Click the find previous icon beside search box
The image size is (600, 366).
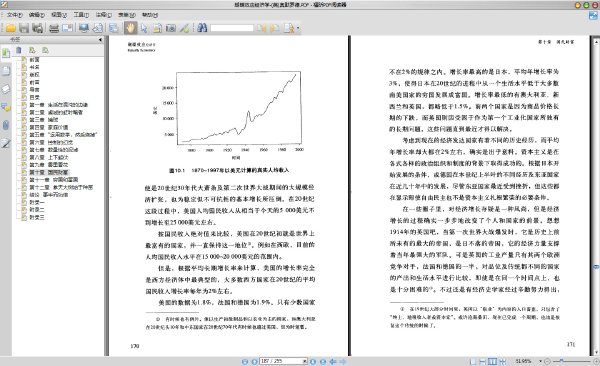[261, 28]
